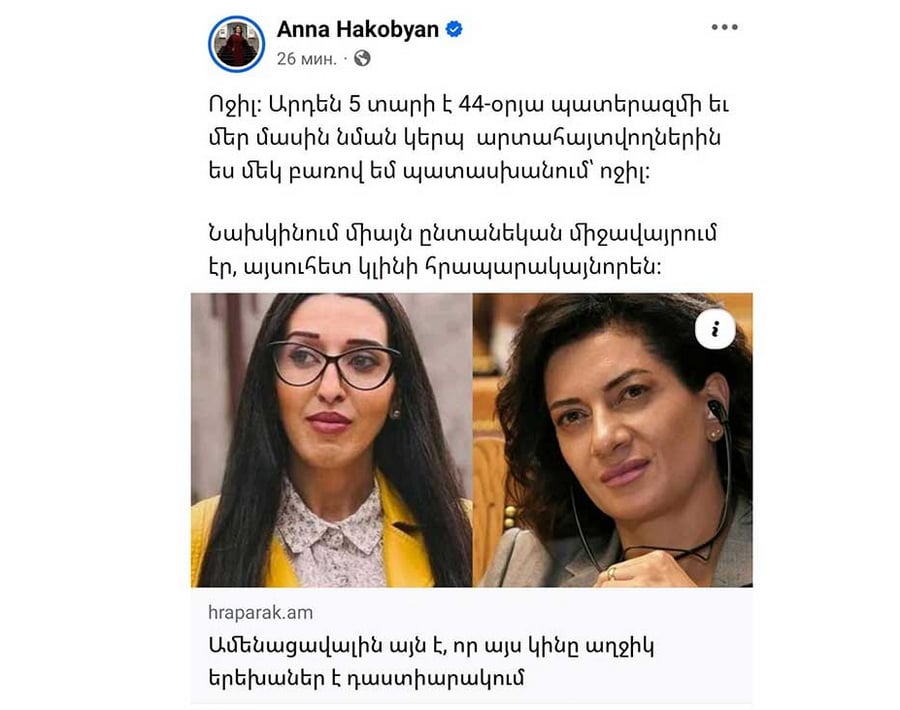Click the photo of woman wearing earphone
Screen dimensions: 900x710
[612, 440]
